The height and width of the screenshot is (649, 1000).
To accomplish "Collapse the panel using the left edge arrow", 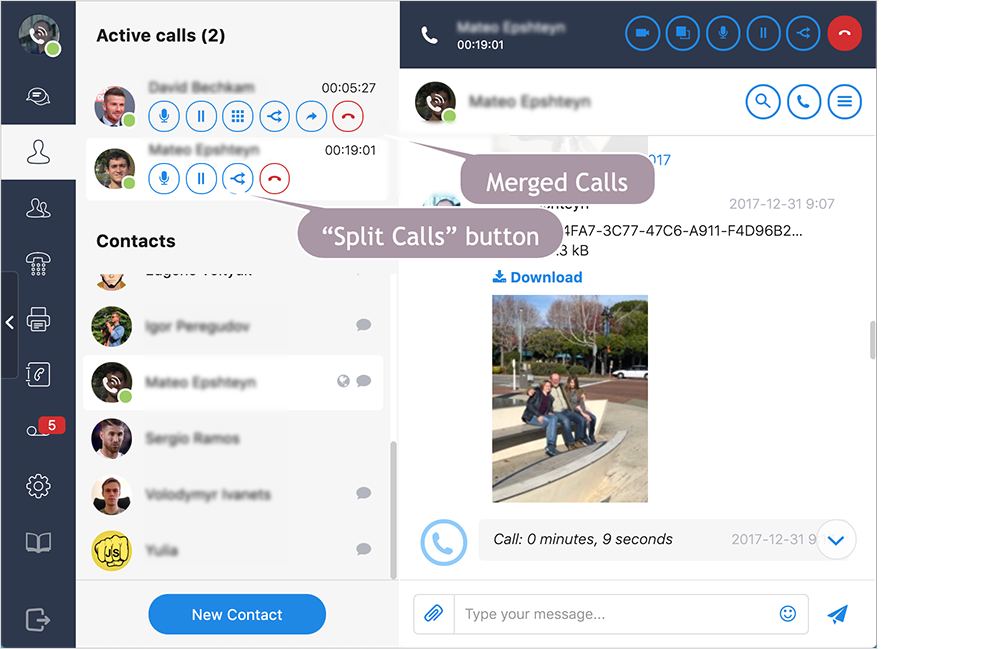I will (10, 321).
